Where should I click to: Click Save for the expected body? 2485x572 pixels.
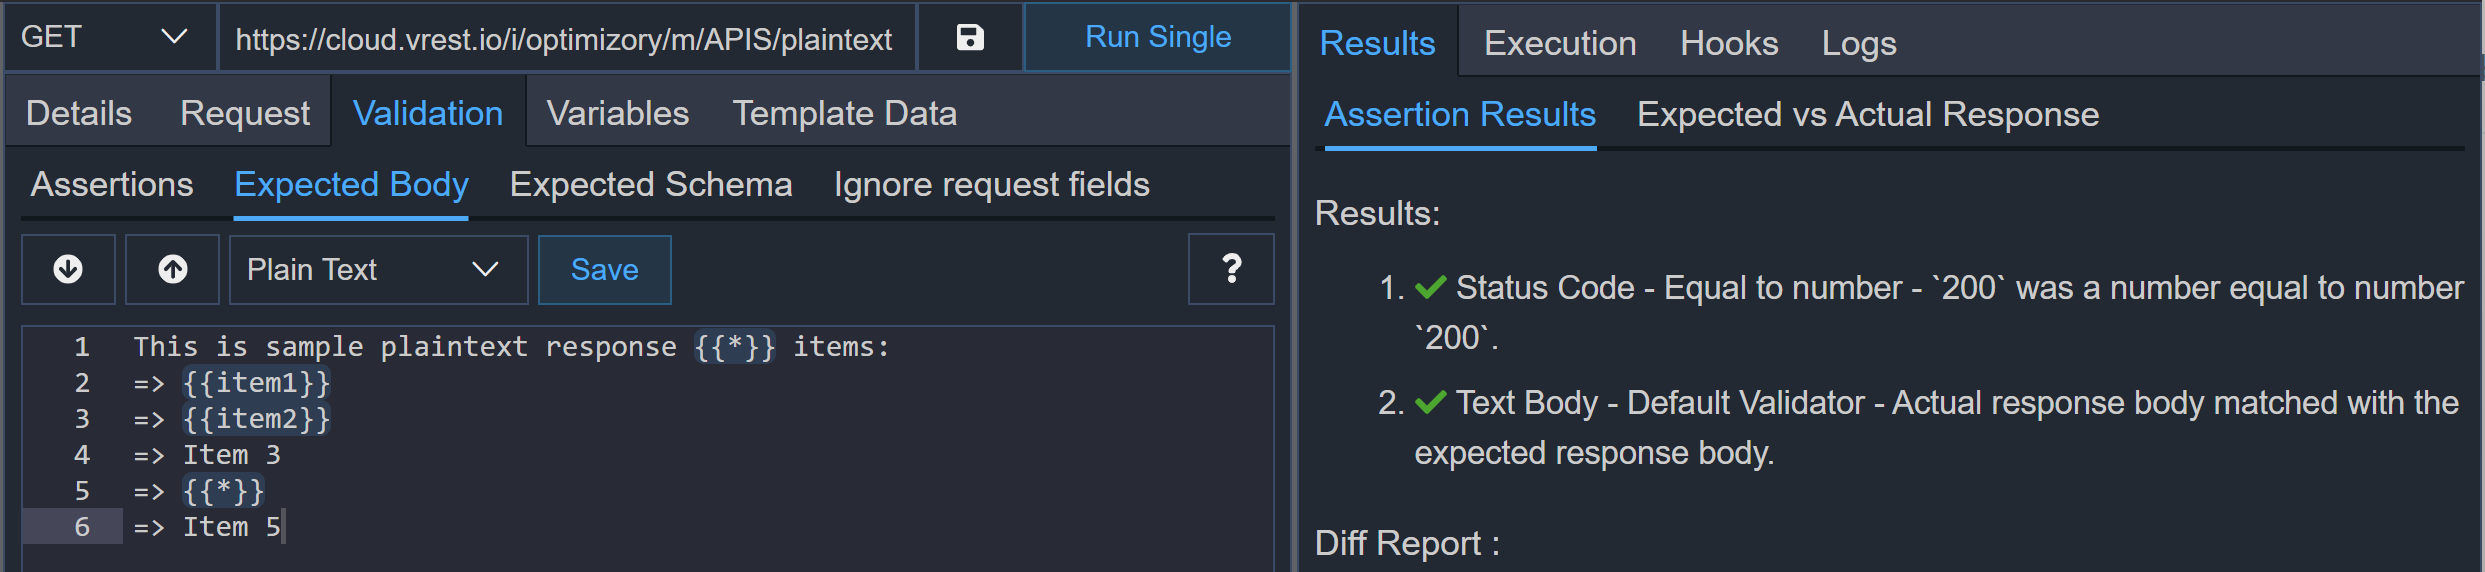(604, 270)
